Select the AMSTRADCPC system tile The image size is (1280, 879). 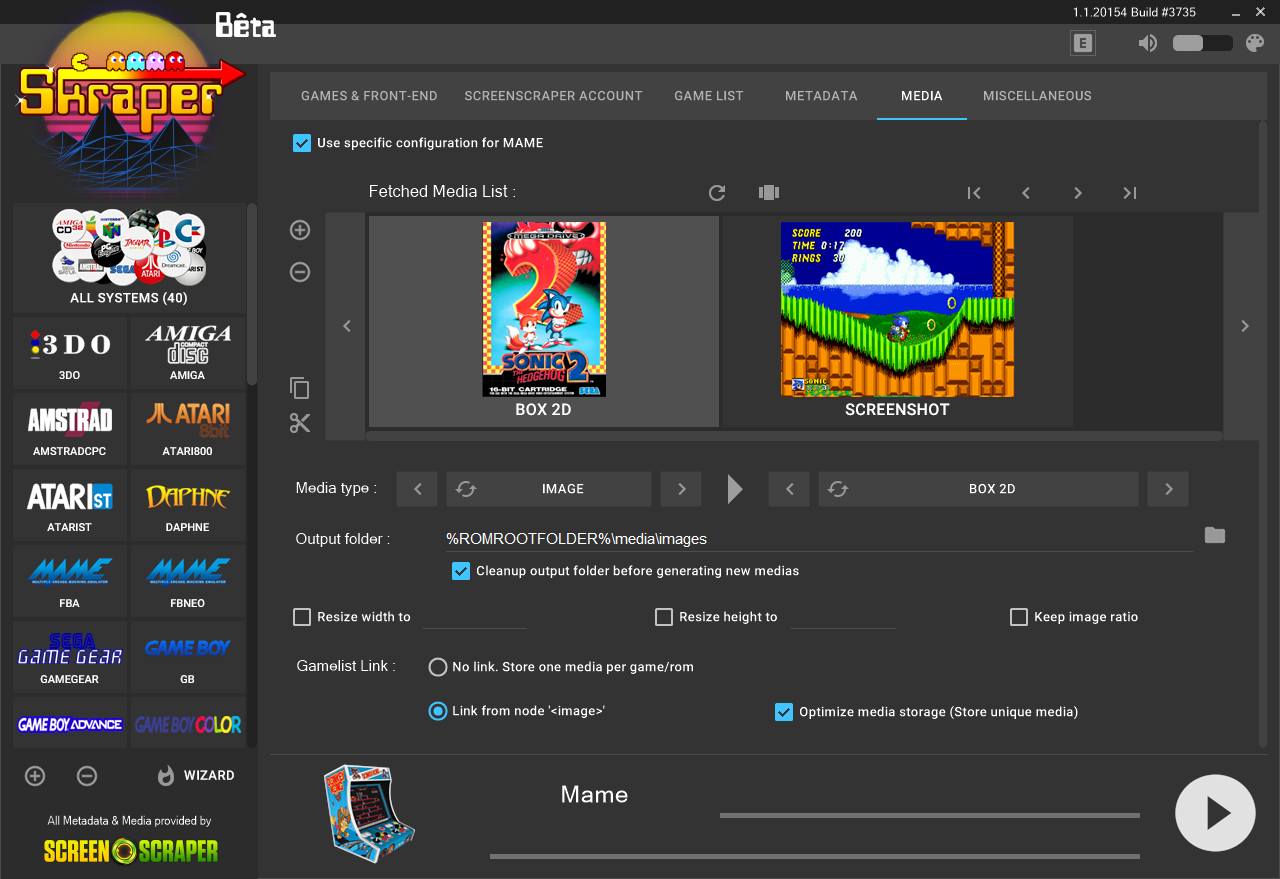[70, 428]
